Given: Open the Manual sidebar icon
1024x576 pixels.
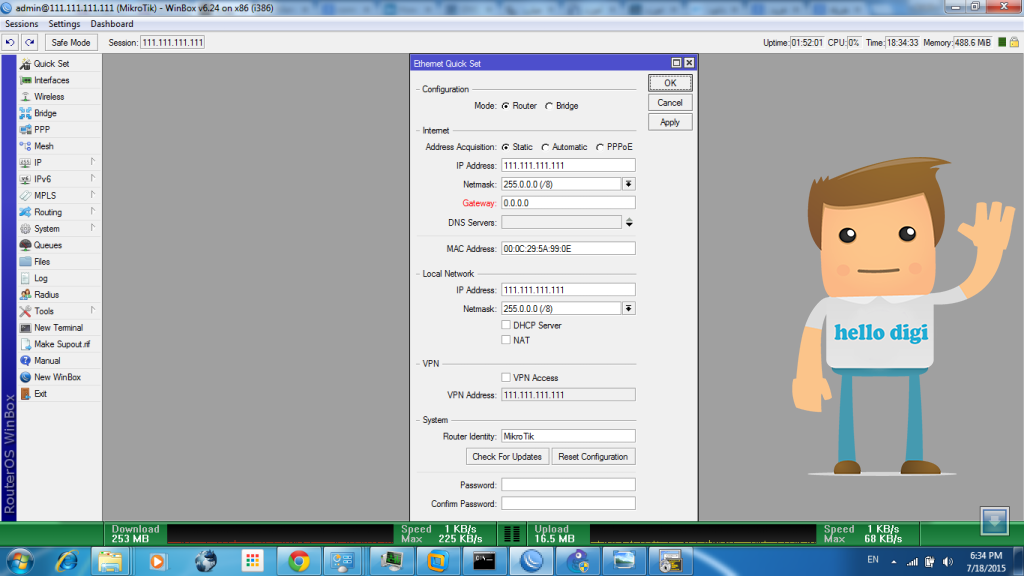Looking at the screenshot, I should pos(25,361).
